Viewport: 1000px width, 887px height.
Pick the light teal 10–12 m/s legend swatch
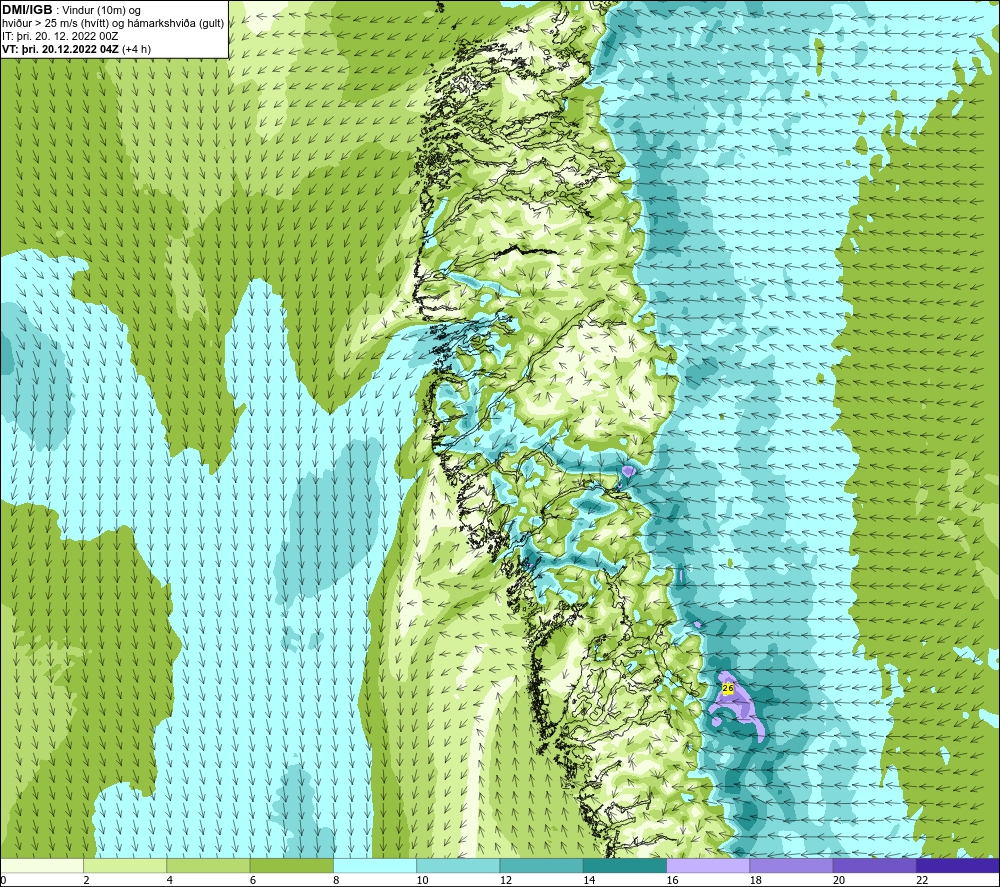point(458,865)
